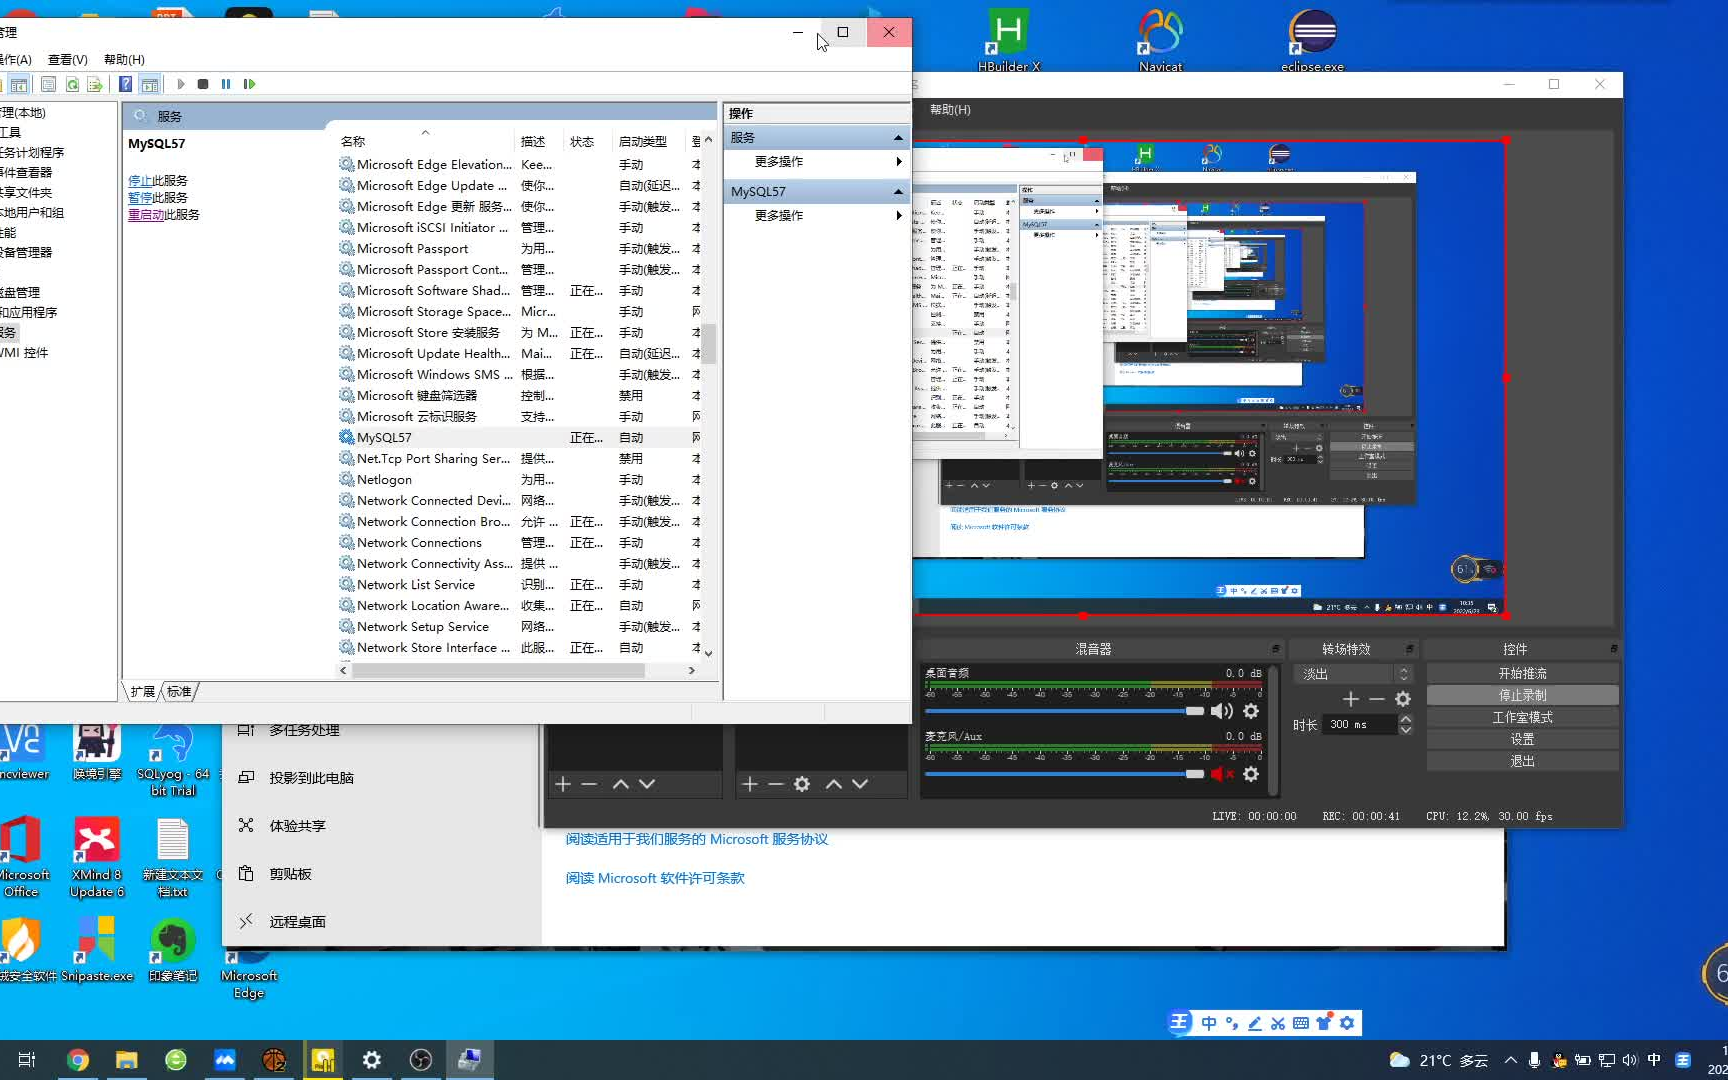Click 开始推流 button in OBS controls
Image resolution: width=1728 pixels, height=1080 pixels.
pyautogui.click(x=1522, y=674)
